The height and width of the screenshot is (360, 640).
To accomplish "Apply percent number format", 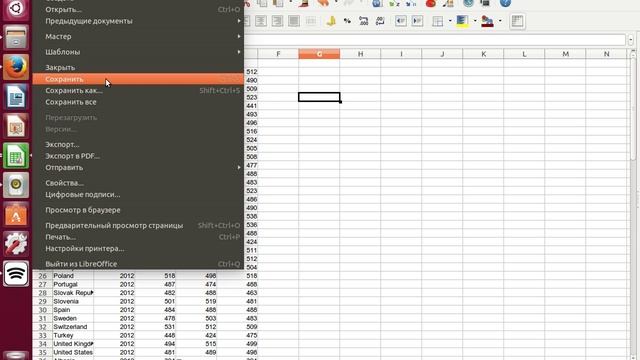I will tap(347, 21).
